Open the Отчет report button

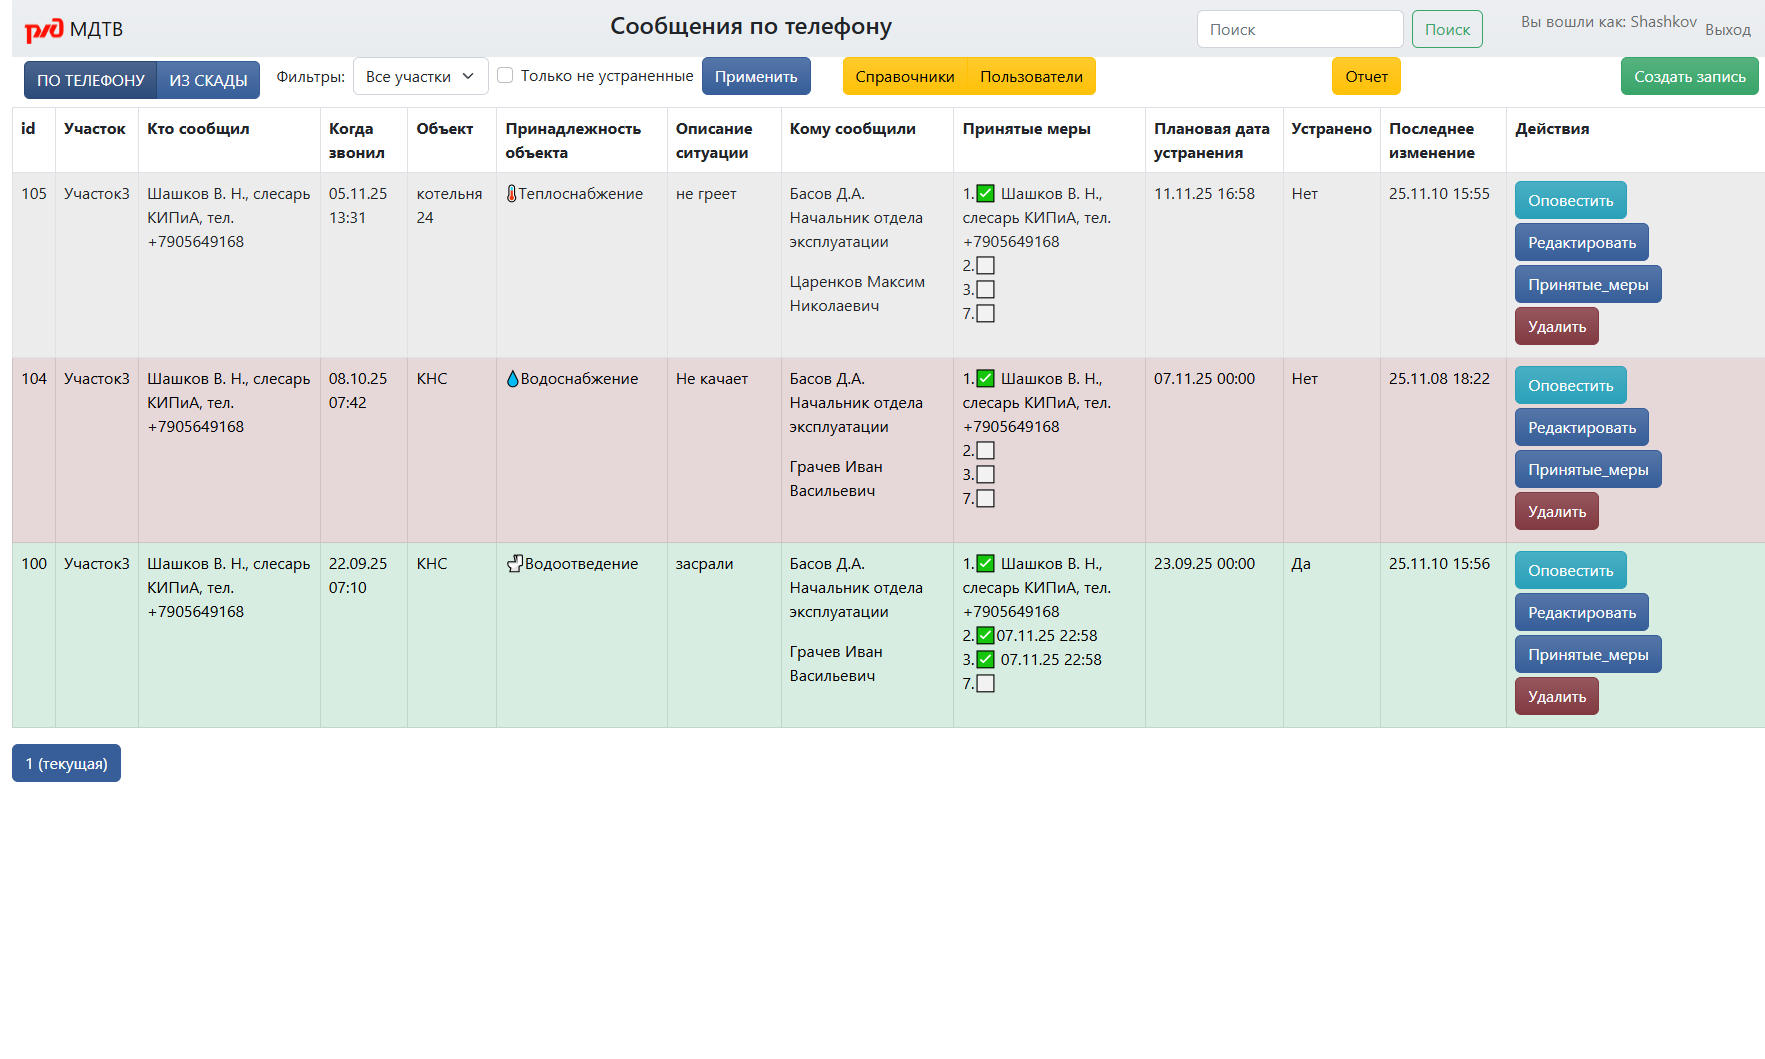pyautogui.click(x=1365, y=77)
